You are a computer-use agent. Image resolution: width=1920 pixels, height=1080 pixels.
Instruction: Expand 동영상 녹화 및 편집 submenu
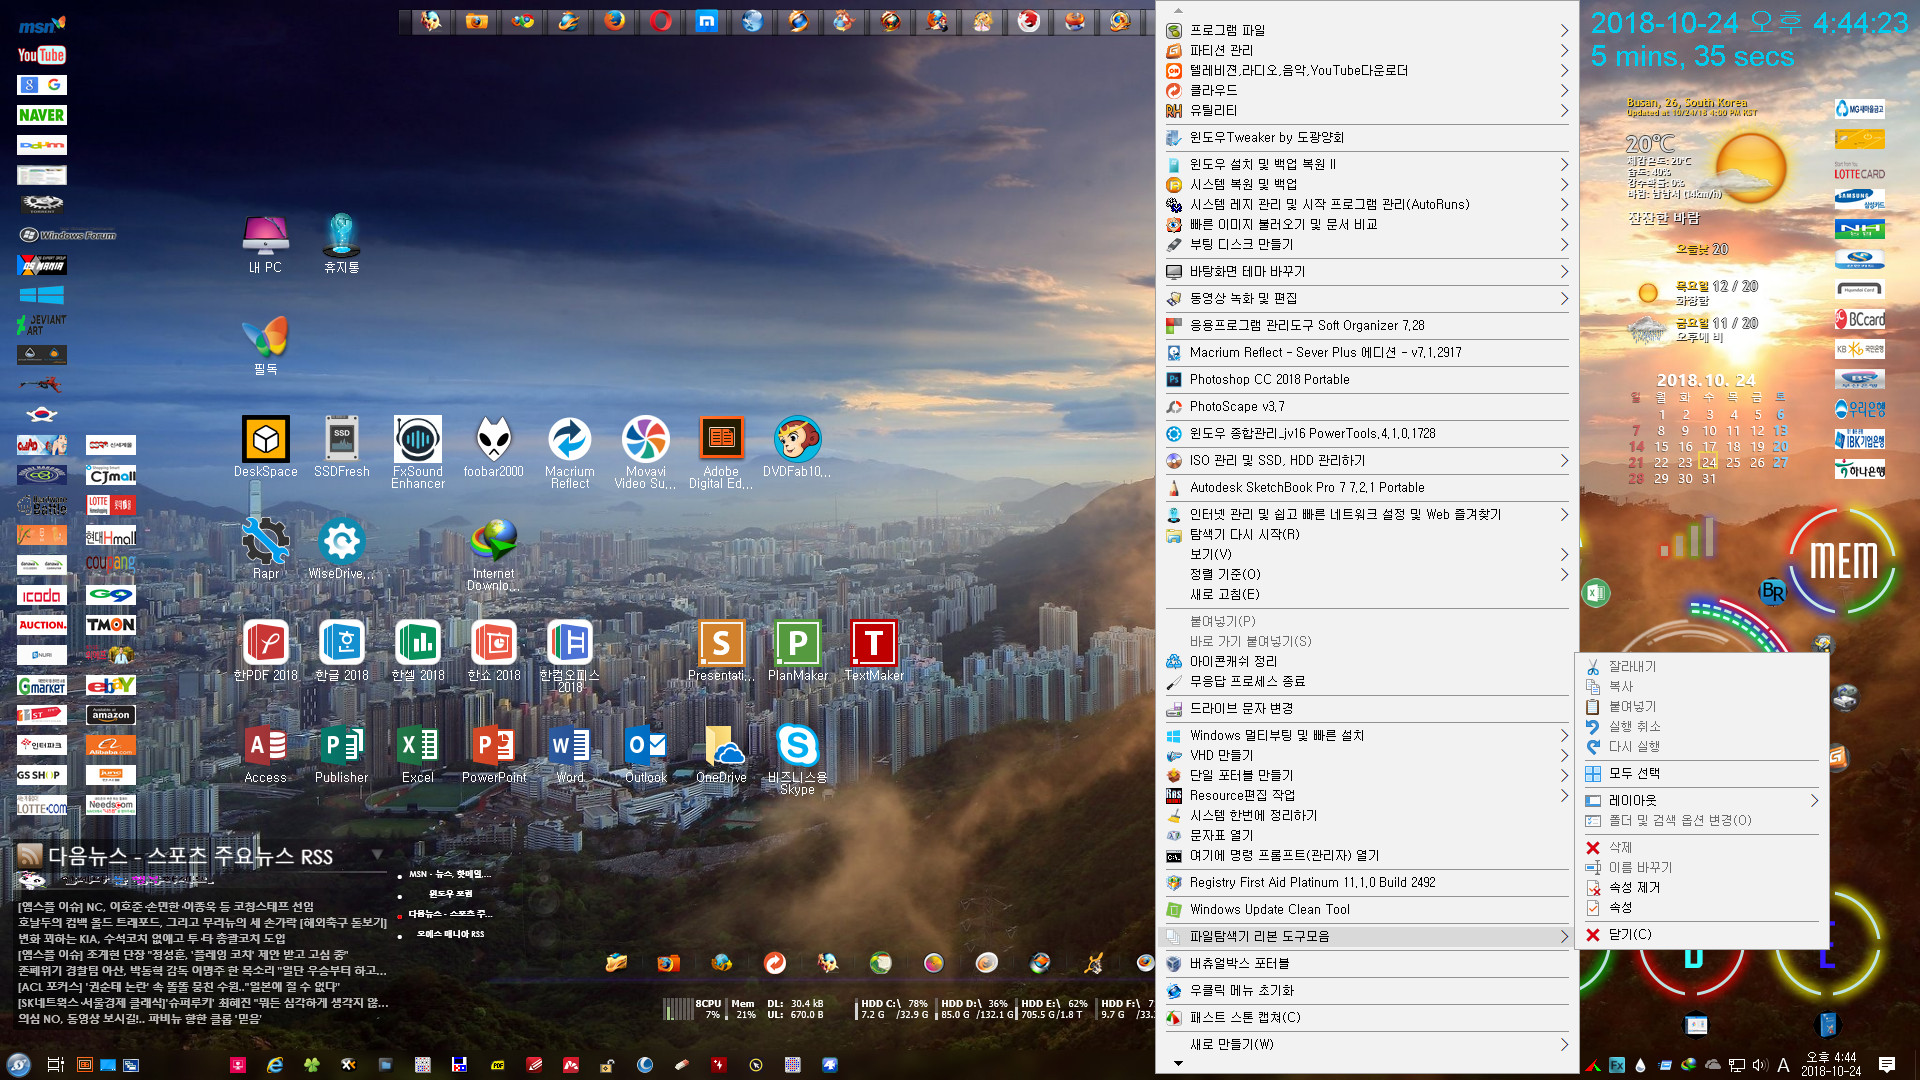tap(1367, 298)
